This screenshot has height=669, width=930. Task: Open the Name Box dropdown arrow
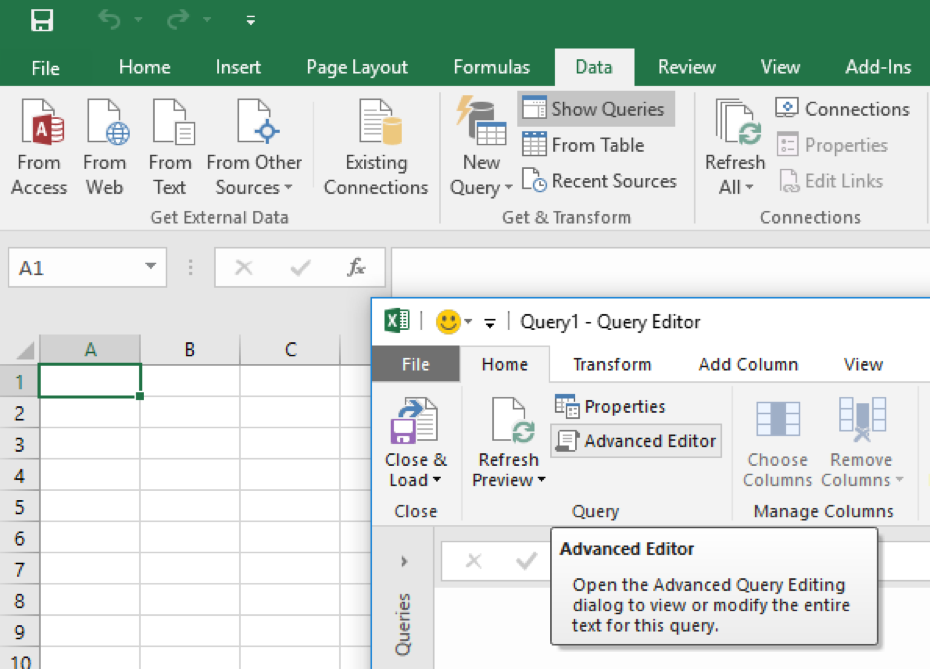[151, 267]
